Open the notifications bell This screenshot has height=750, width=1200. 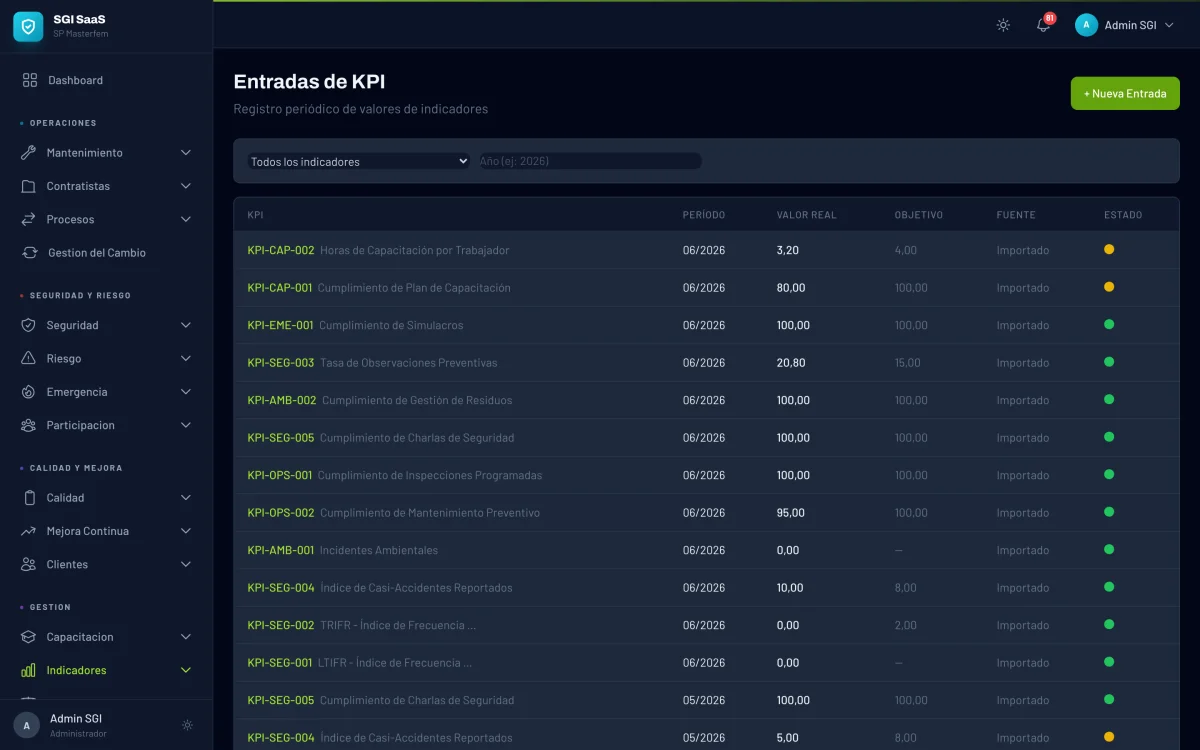pyautogui.click(x=1042, y=25)
